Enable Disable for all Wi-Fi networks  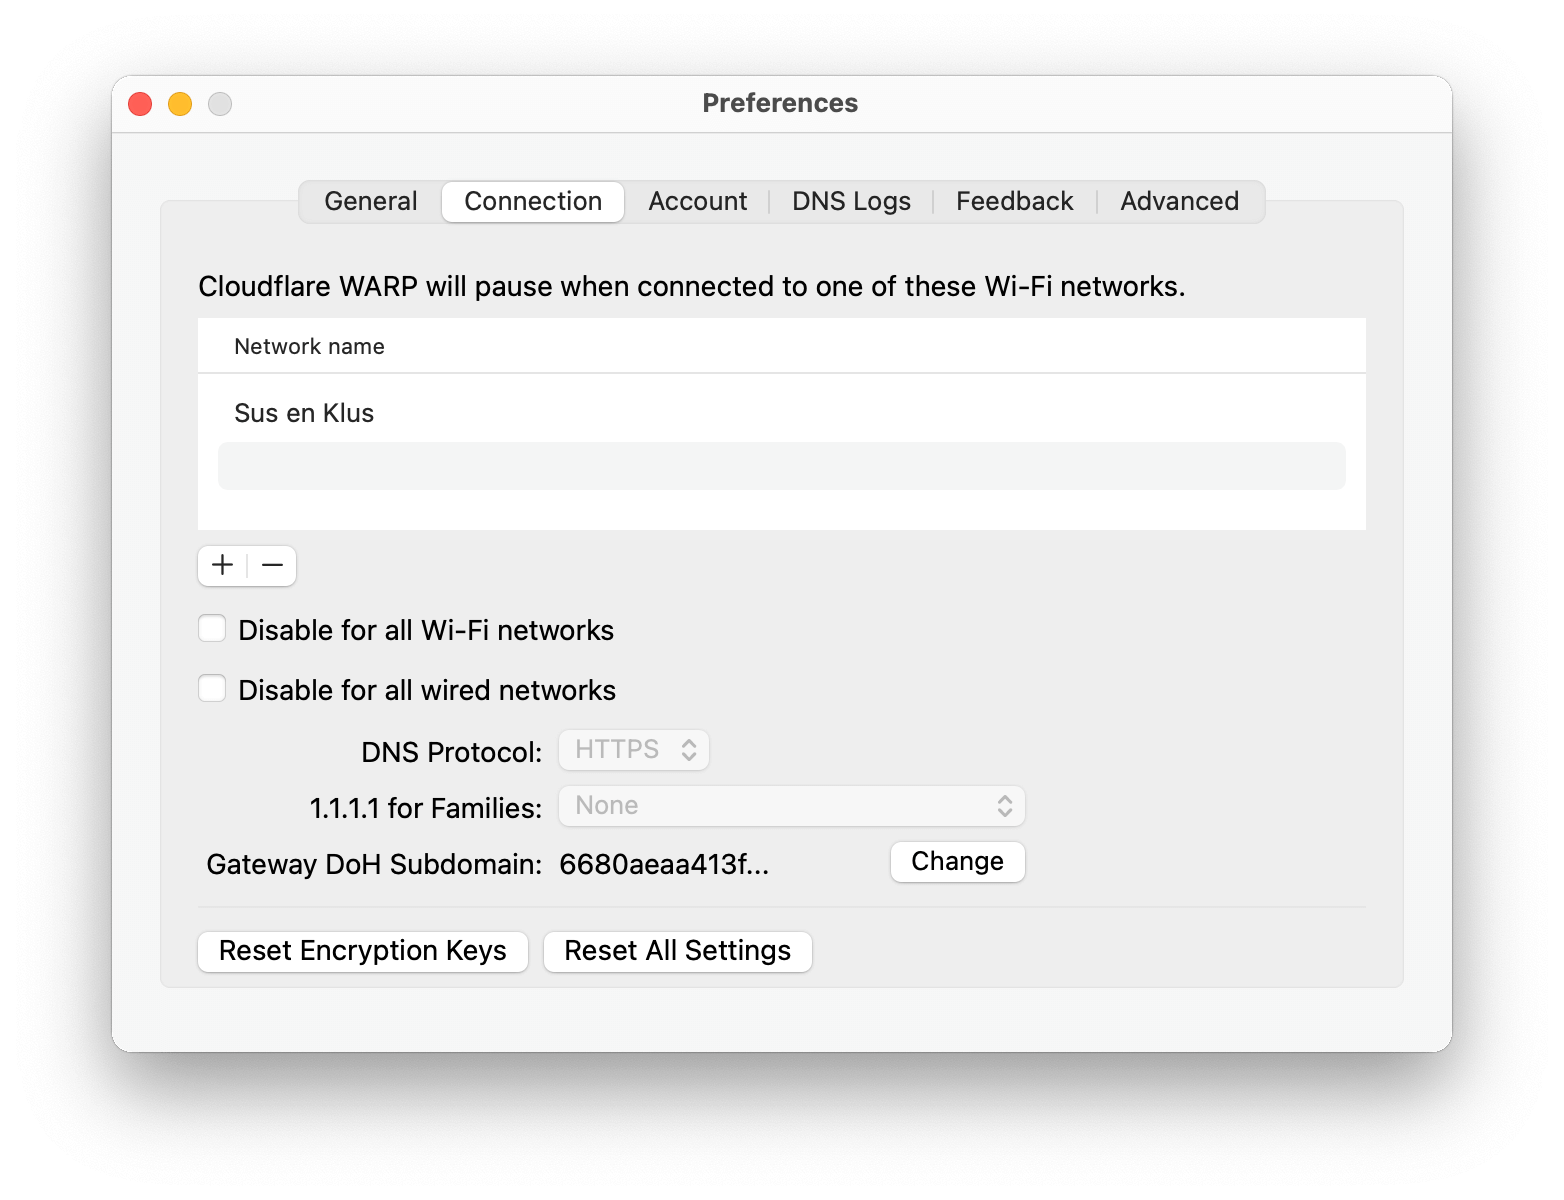click(212, 628)
